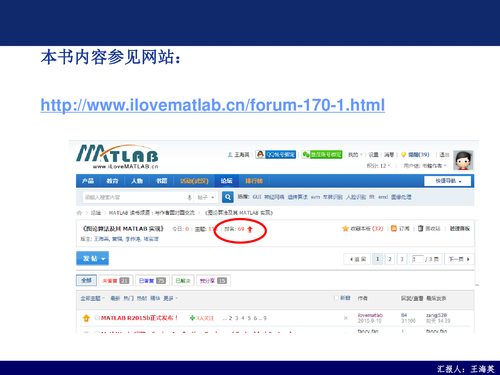The height and width of the screenshot is (375, 500).
Task: Click the 下一页 next page button
Action: click(459, 259)
